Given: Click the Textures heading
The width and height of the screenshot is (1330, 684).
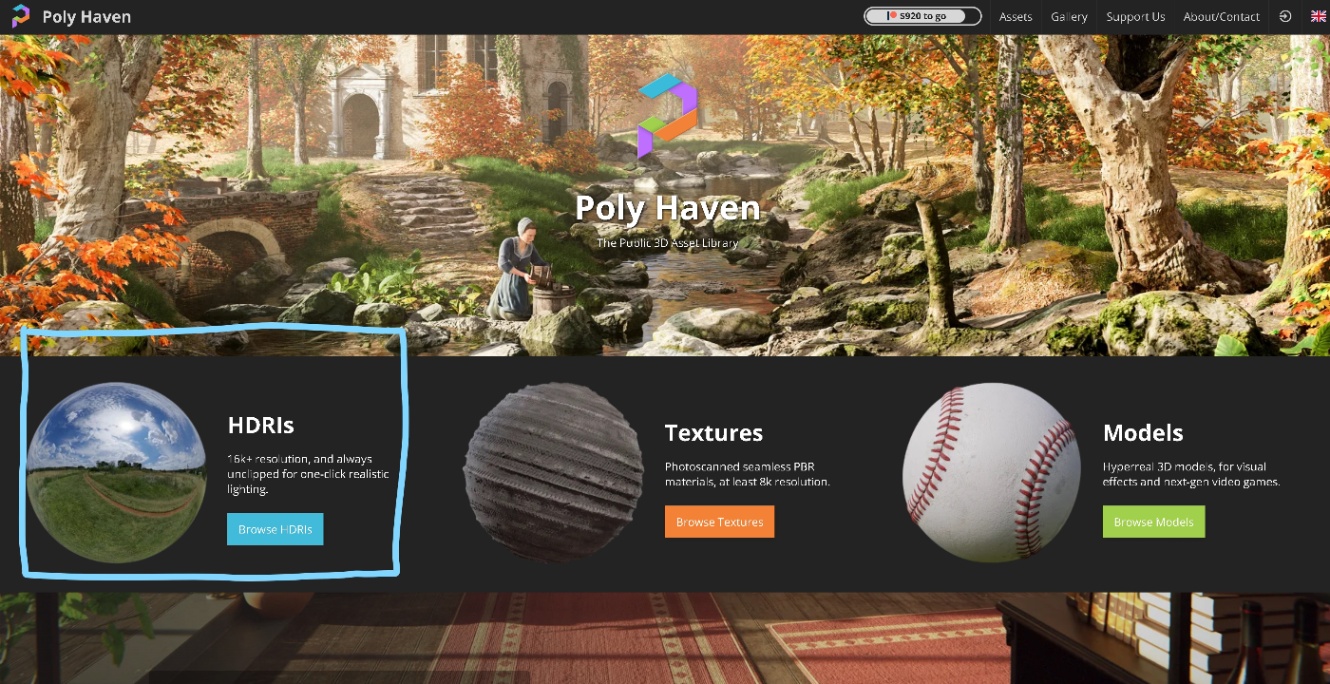Looking at the screenshot, I should coord(714,433).
